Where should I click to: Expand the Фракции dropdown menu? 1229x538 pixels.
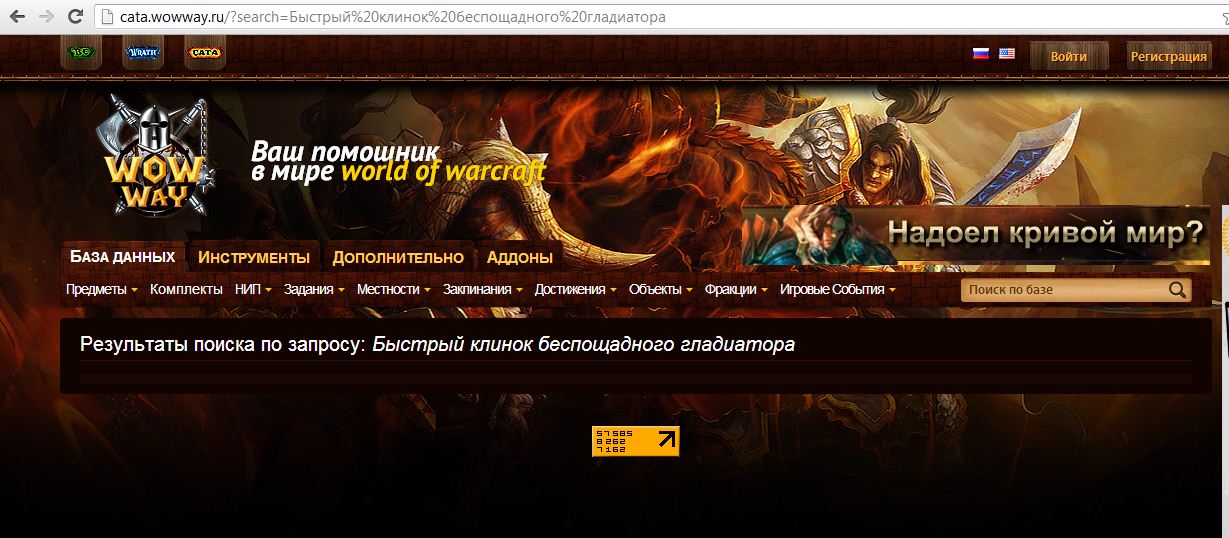tap(736, 289)
